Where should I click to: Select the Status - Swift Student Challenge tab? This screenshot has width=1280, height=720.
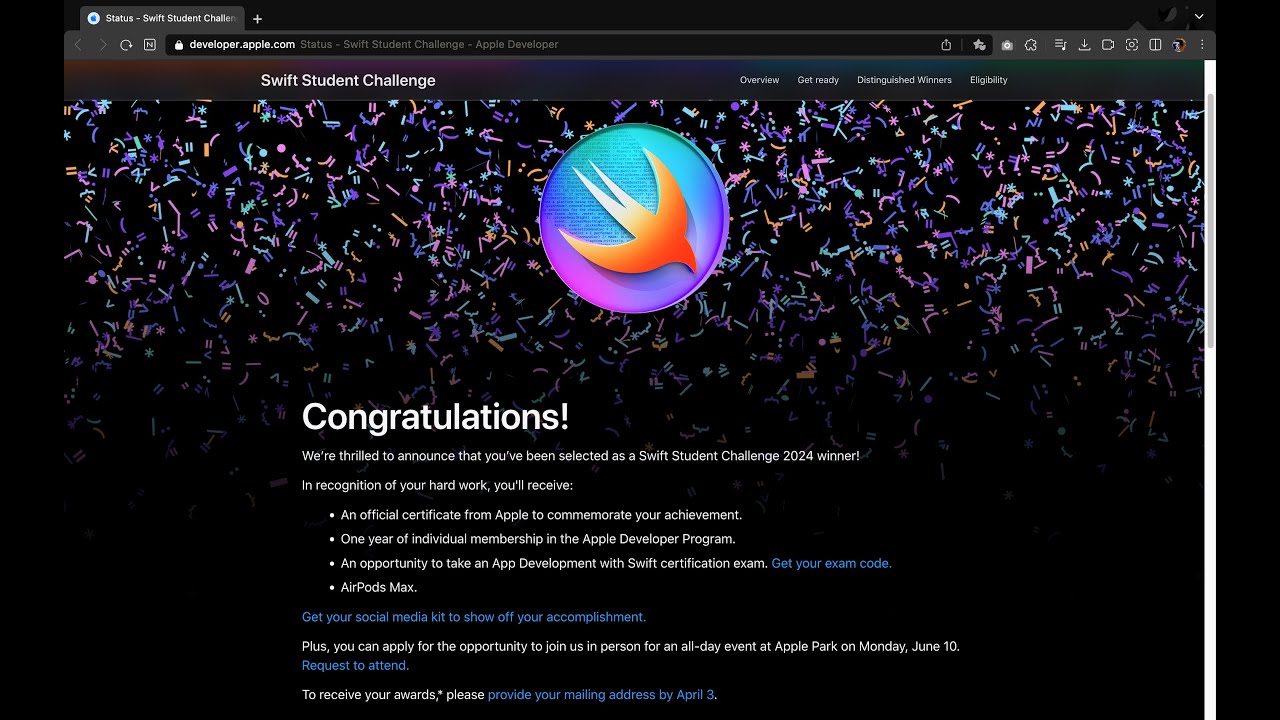[x=161, y=18]
